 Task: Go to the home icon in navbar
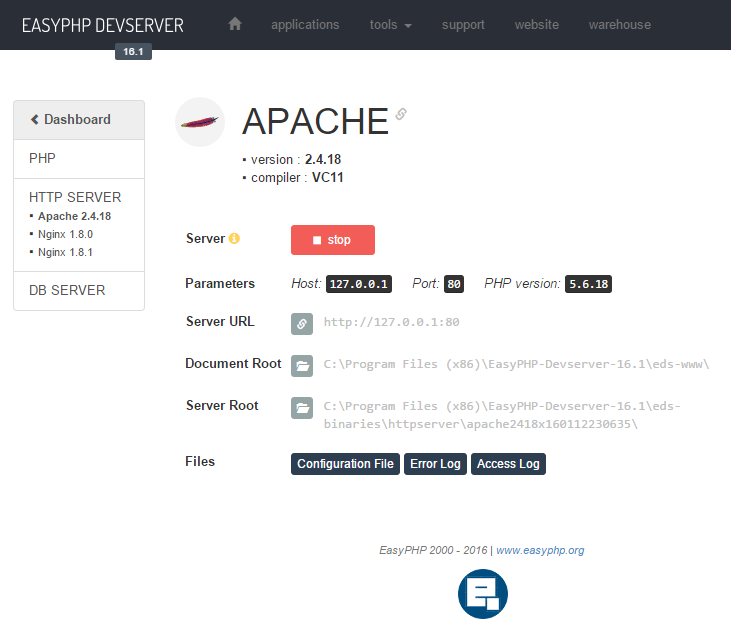pos(235,24)
